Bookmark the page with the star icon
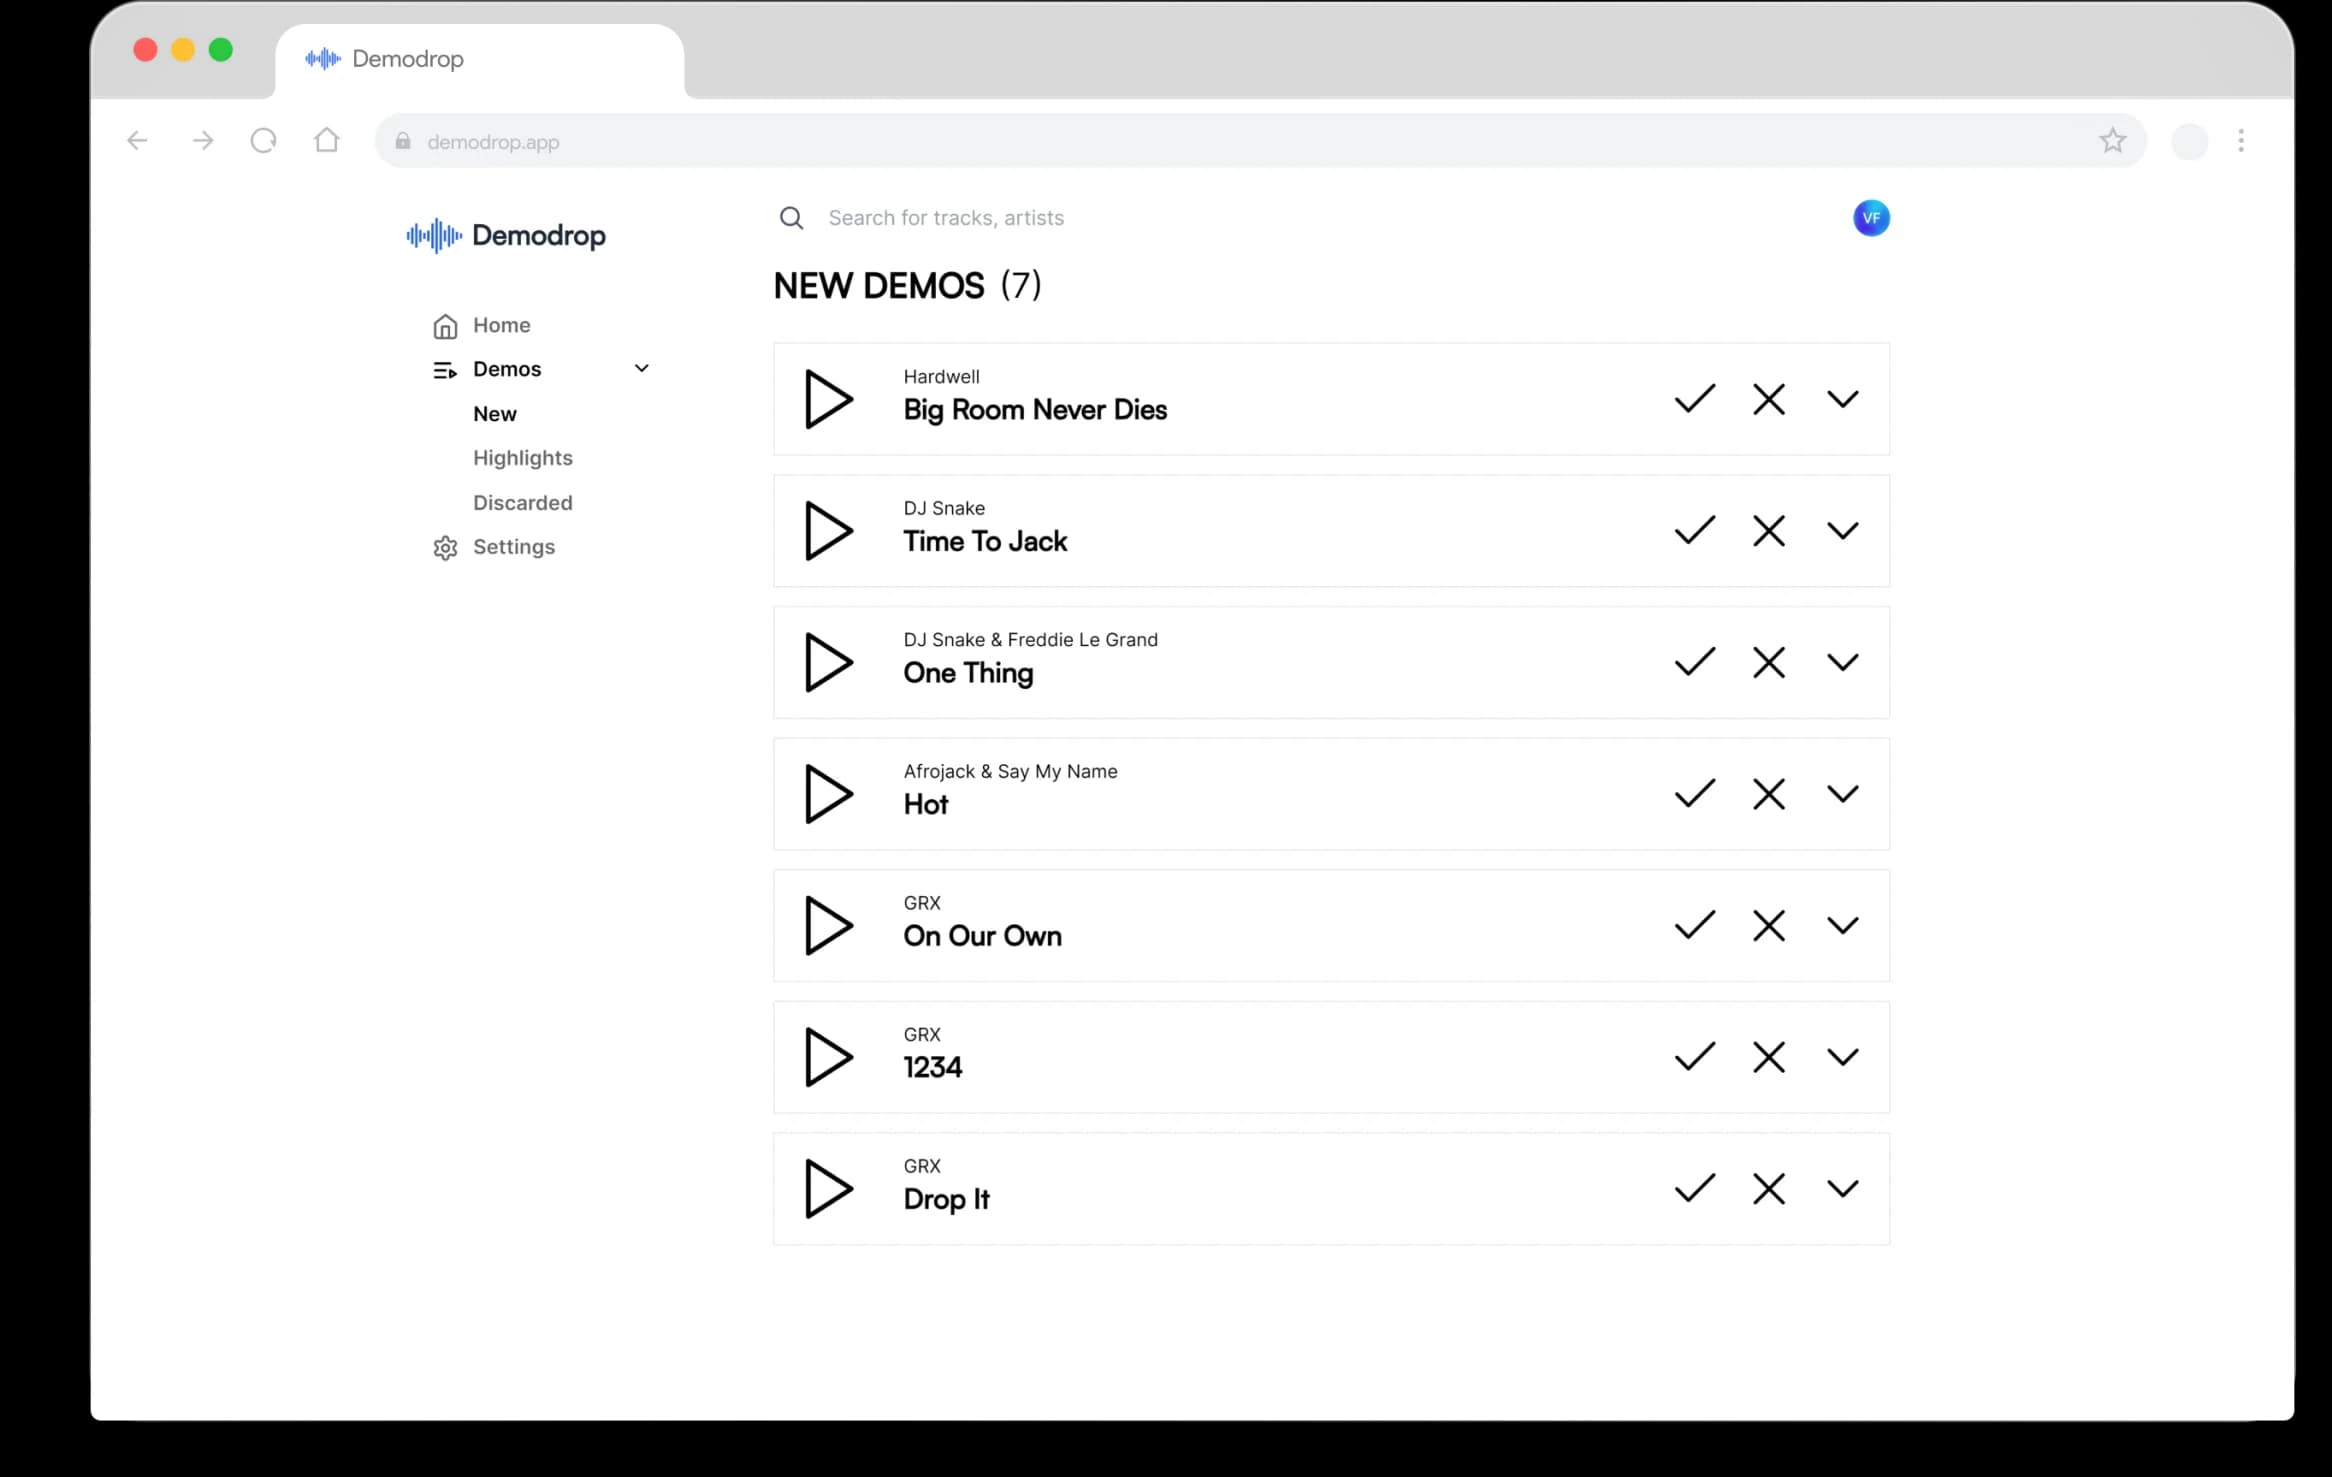The image size is (2332, 1477). pyautogui.click(x=2112, y=141)
